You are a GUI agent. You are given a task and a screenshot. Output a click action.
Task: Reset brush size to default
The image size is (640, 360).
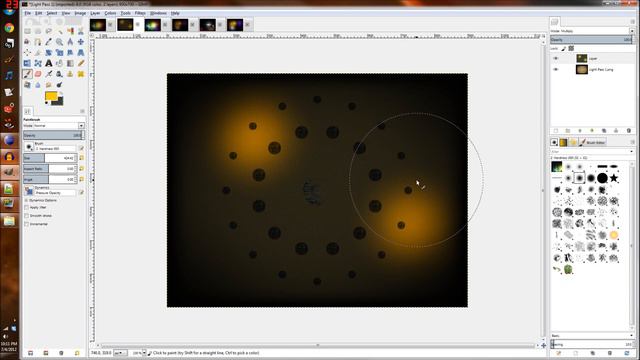(82, 158)
